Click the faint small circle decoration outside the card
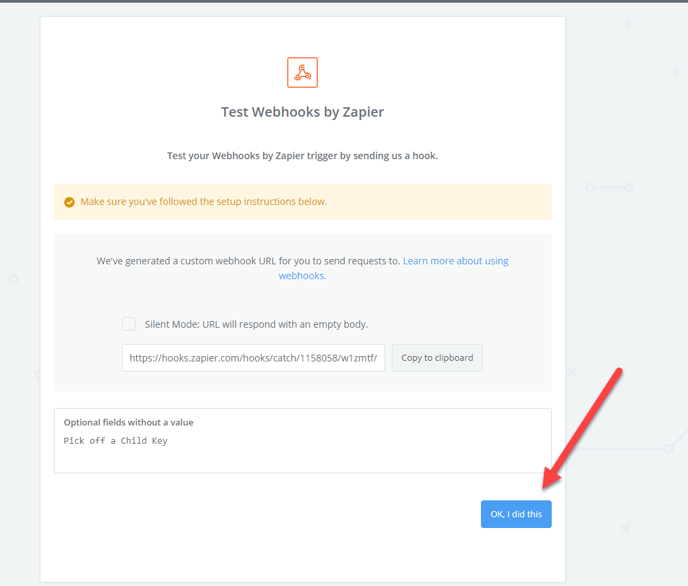 point(14,279)
